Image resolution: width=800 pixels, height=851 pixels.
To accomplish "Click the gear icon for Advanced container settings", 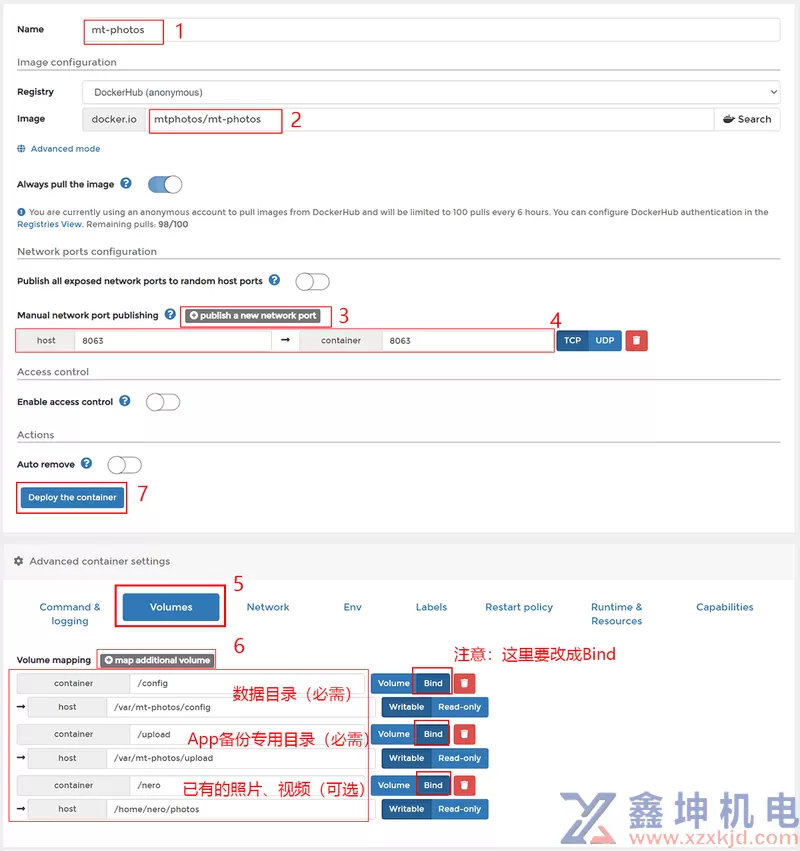I will point(18,561).
